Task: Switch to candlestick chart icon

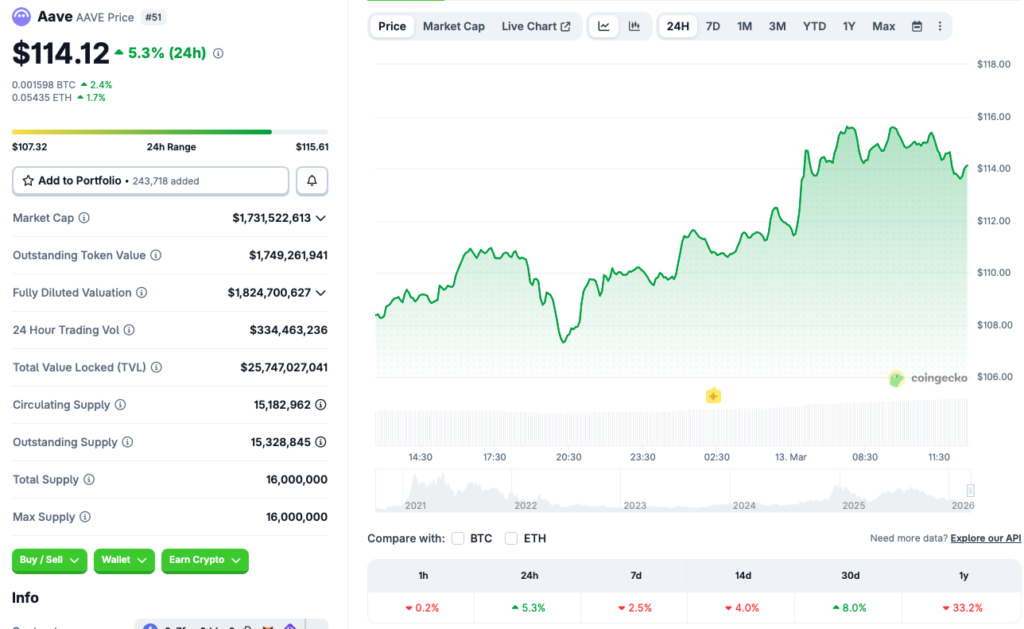Action: tap(634, 26)
